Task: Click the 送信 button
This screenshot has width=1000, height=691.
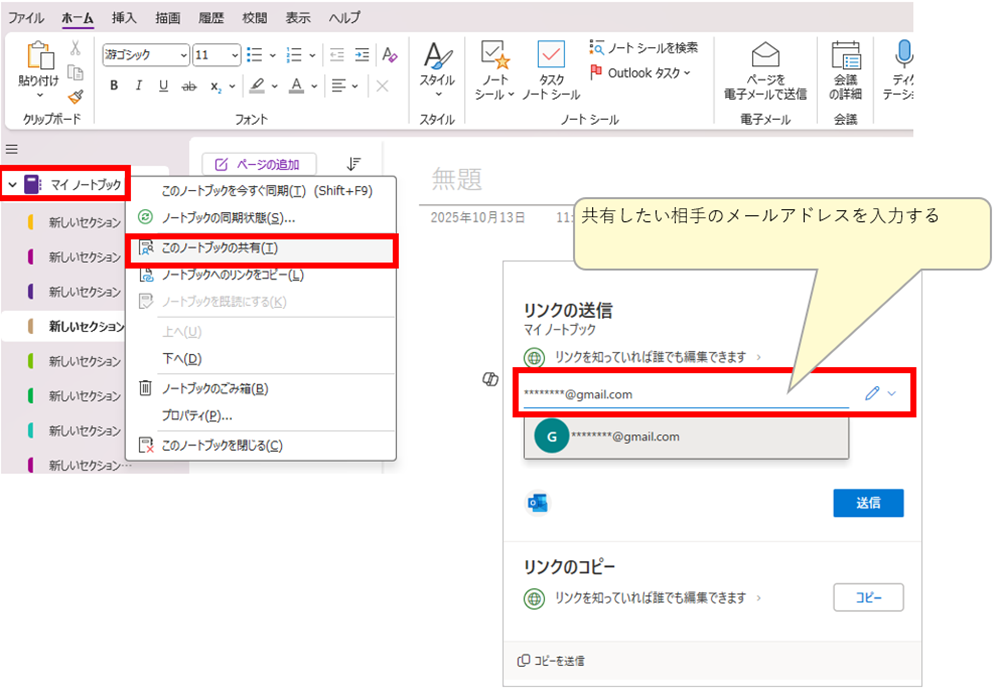Action: pyautogui.click(x=868, y=503)
